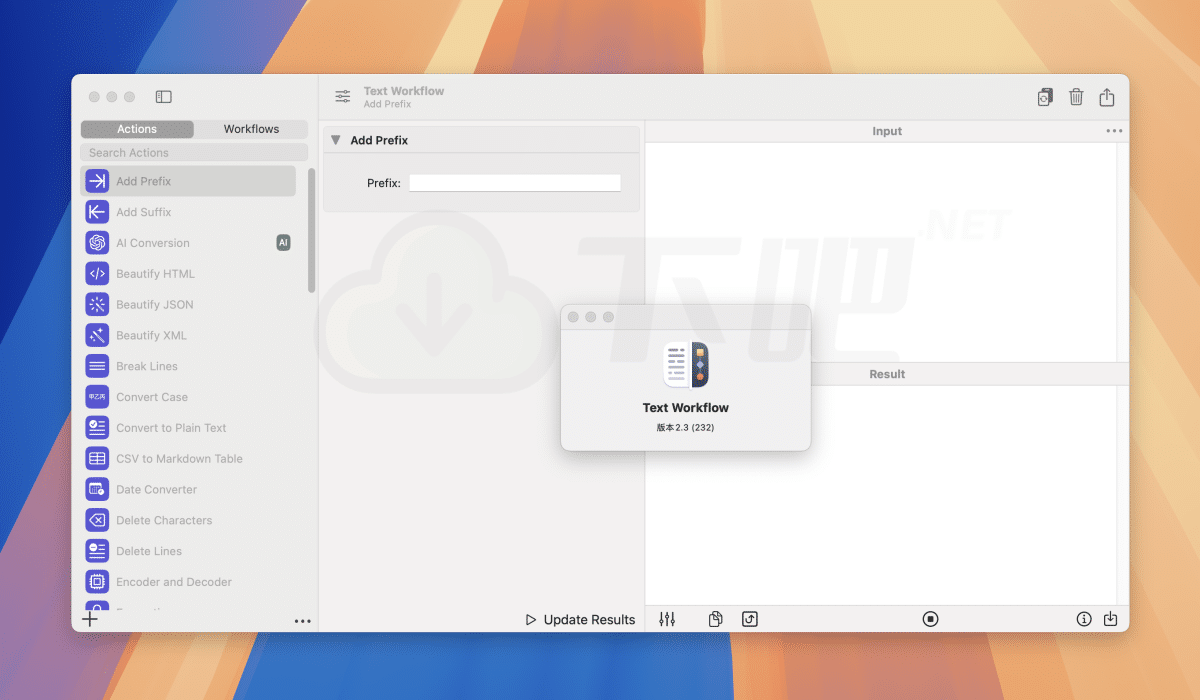Click the AI badge on AI Conversion
Image resolution: width=1200 pixels, height=700 pixels.
(x=283, y=243)
